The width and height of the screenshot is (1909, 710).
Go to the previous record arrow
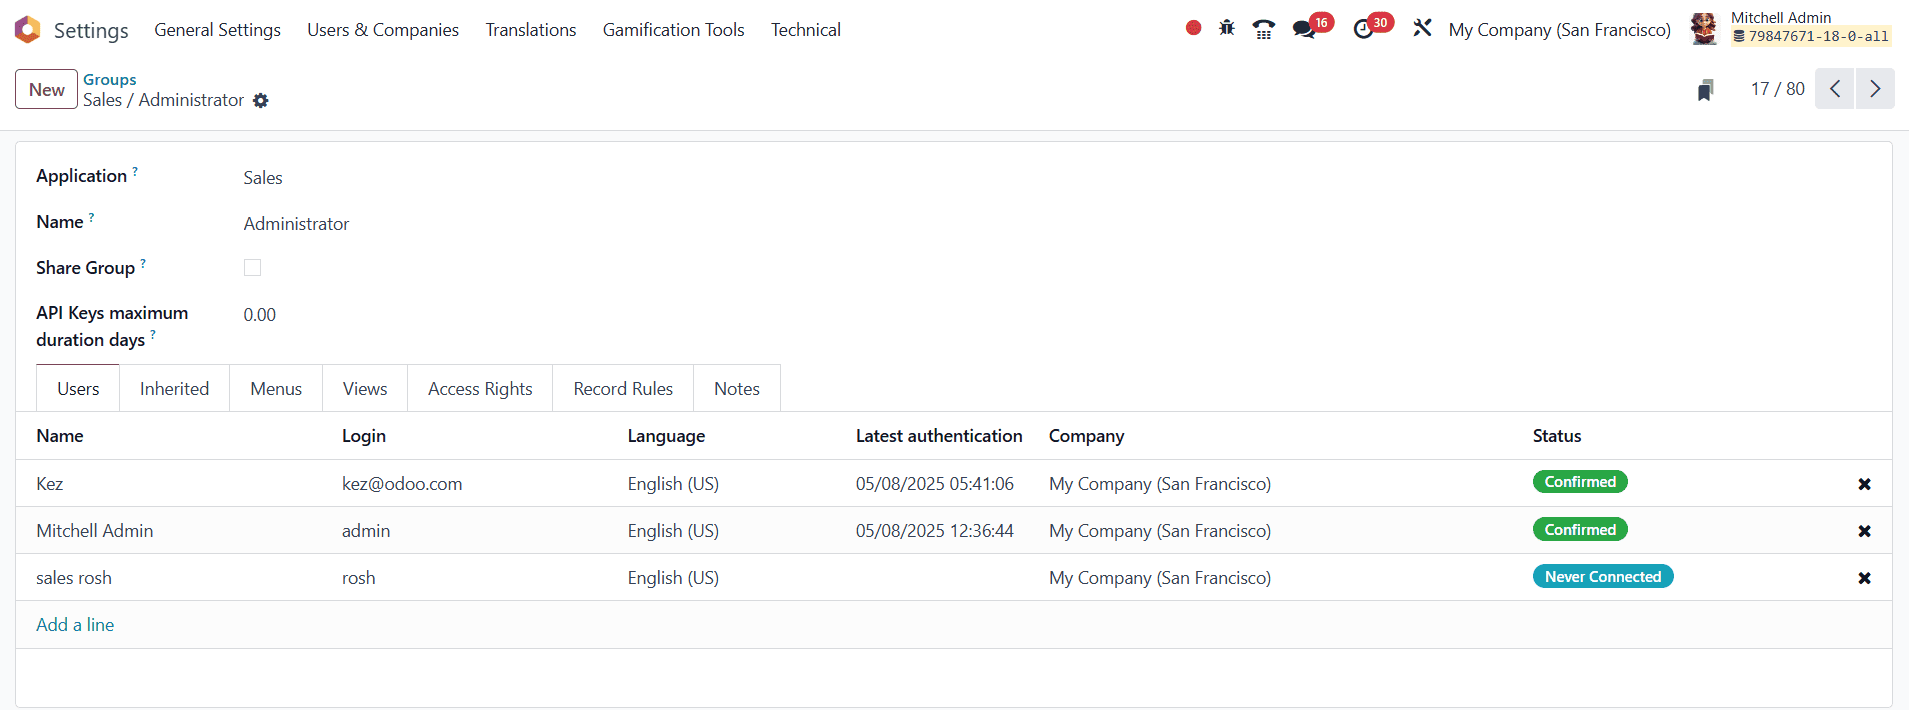(1835, 89)
